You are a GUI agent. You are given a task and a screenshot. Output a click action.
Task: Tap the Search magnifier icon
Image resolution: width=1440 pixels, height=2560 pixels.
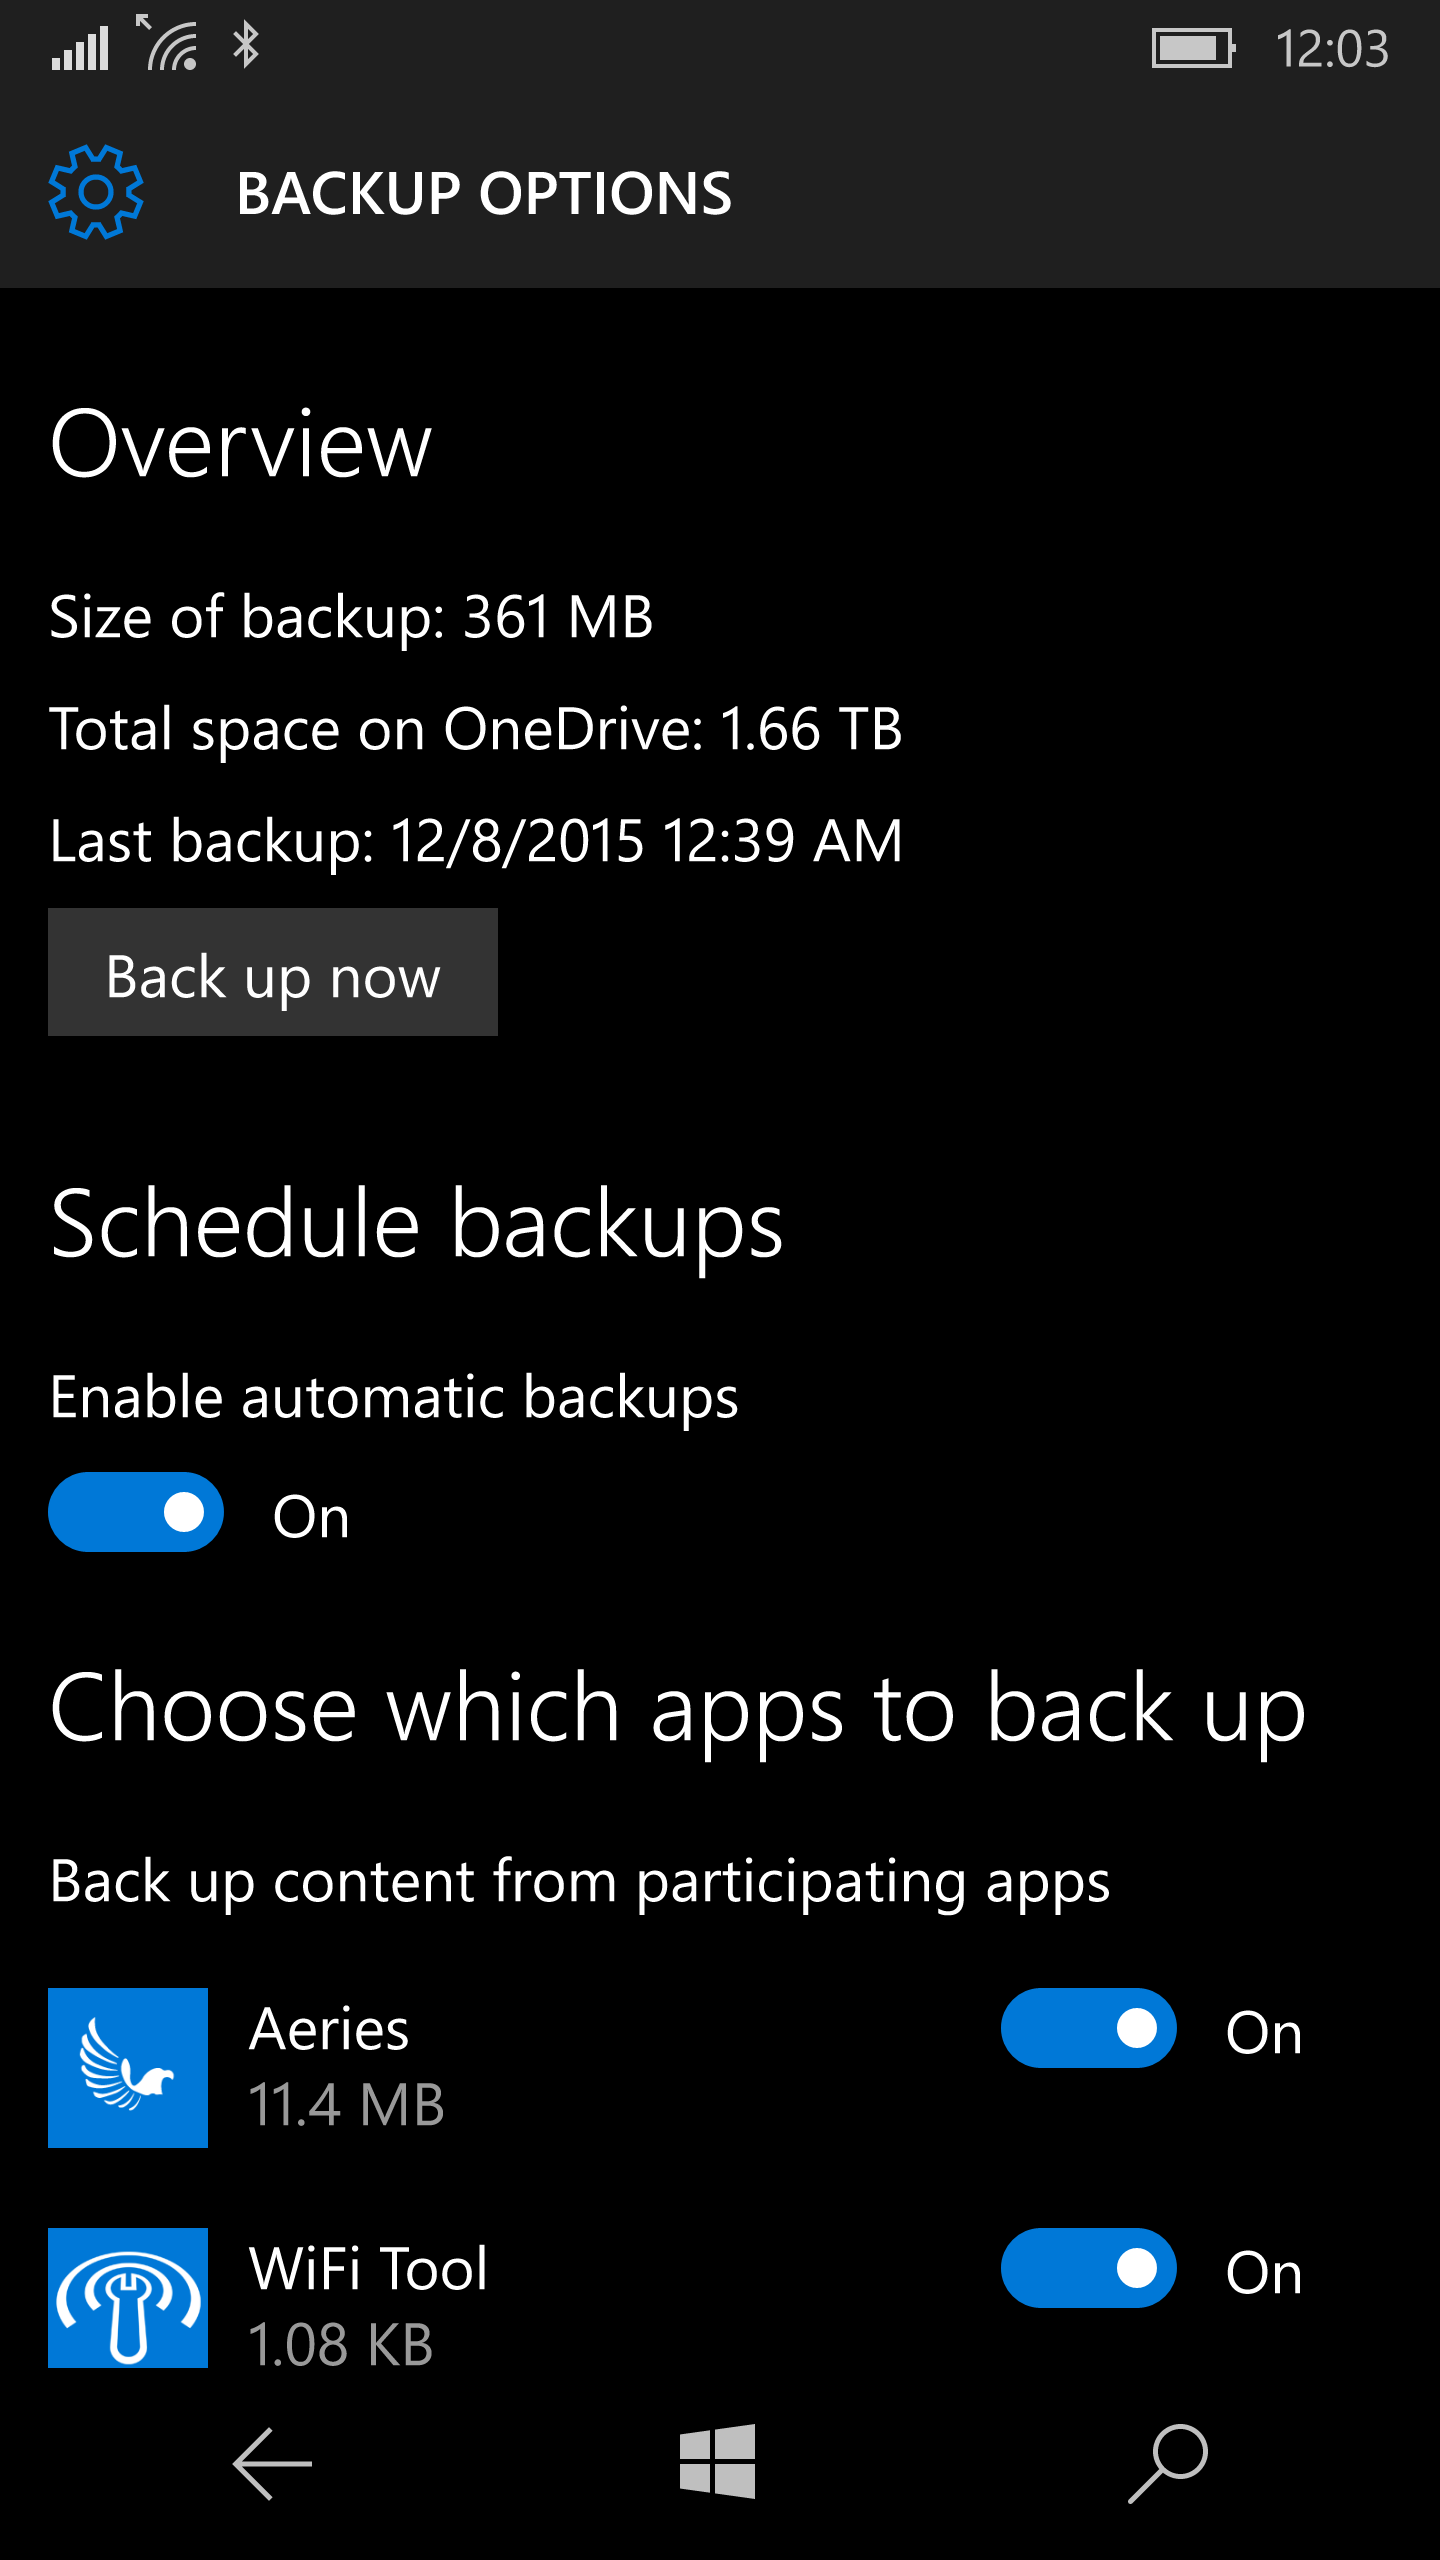coord(1168,2463)
